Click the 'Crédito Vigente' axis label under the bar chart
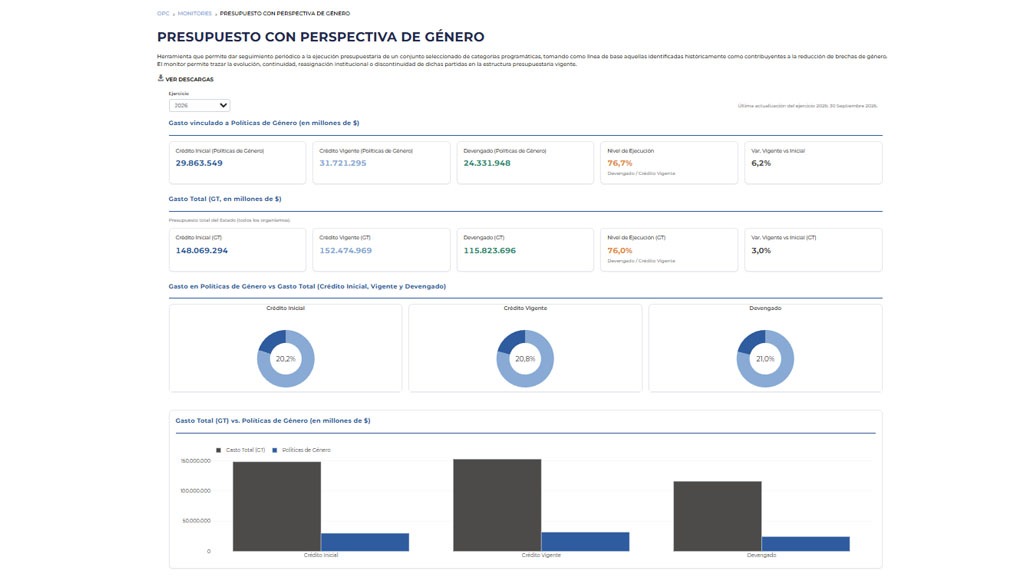 tap(541, 555)
